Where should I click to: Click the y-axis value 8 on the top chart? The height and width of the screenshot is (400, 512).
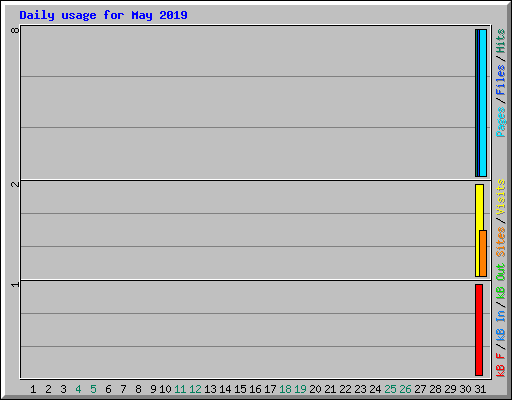[x=15, y=30]
